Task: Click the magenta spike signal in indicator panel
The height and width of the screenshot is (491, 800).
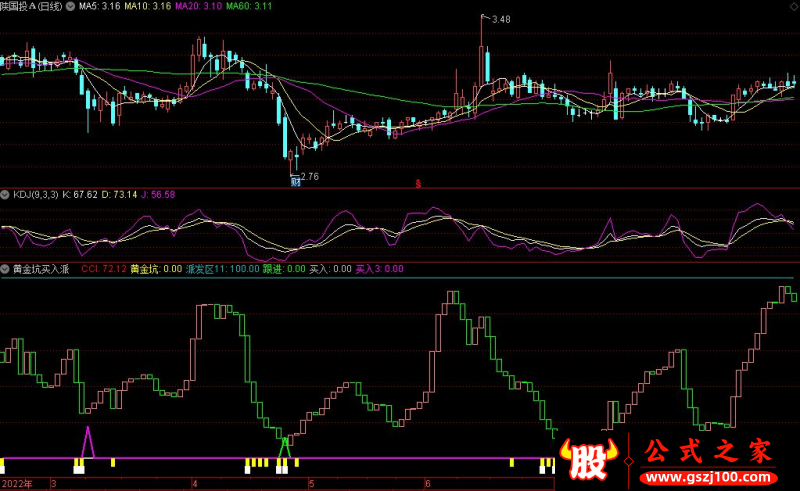Action: (88, 442)
